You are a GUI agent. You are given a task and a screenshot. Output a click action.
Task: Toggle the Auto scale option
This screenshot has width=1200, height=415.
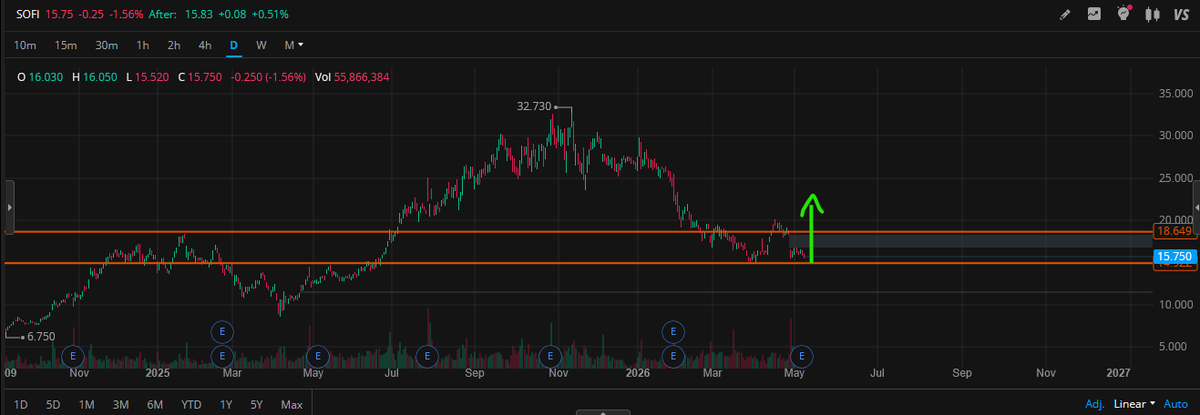pos(1176,404)
